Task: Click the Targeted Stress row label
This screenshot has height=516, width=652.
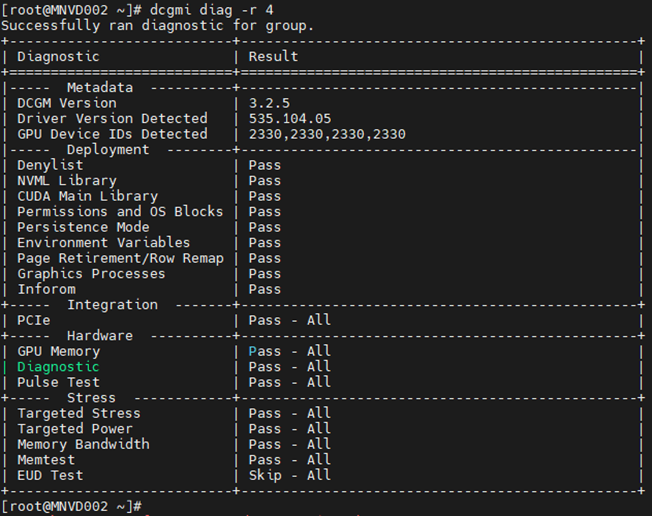Action: (79, 413)
